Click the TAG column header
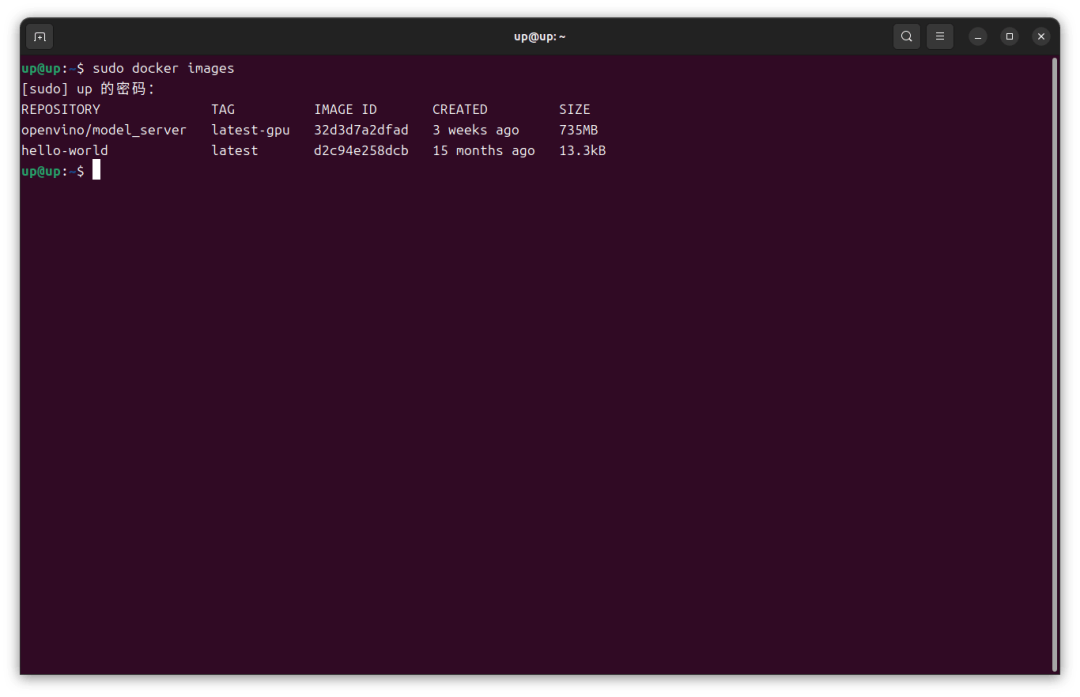 222,110
